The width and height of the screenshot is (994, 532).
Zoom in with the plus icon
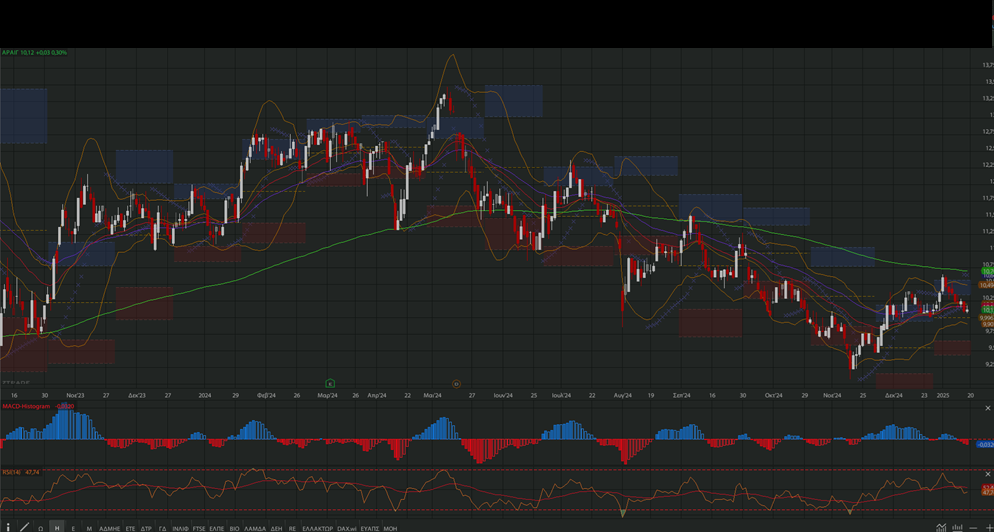pyautogui.click(x=988, y=527)
